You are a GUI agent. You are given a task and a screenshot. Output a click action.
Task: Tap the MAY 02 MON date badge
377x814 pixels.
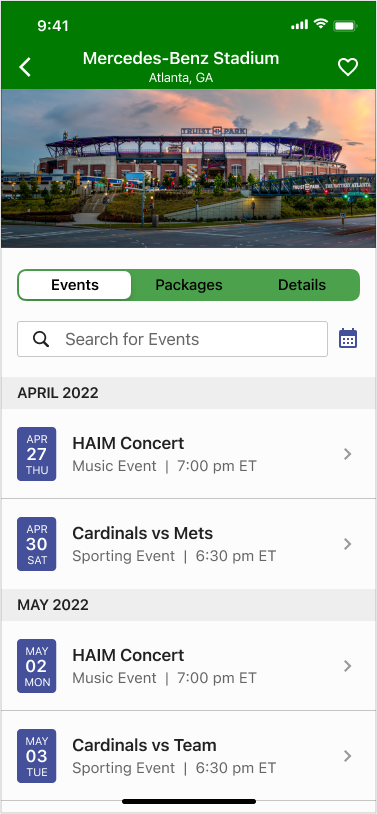point(36,666)
